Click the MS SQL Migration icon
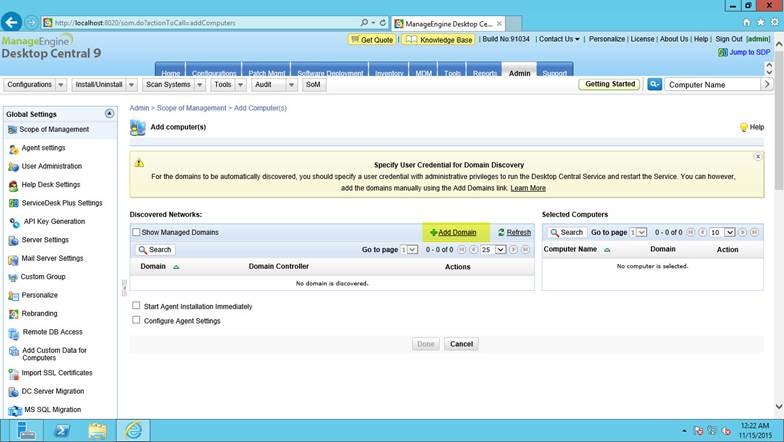The image size is (784, 442). 15,411
